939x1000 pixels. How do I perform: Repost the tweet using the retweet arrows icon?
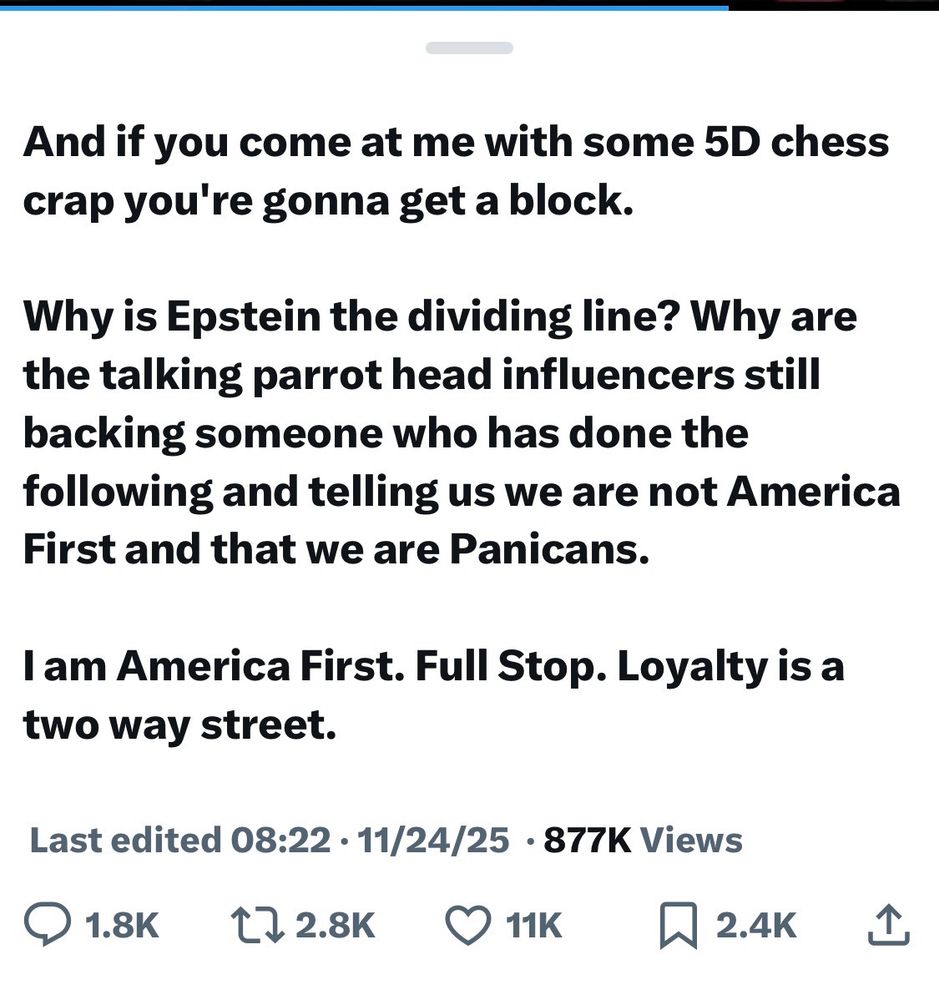pos(257,925)
